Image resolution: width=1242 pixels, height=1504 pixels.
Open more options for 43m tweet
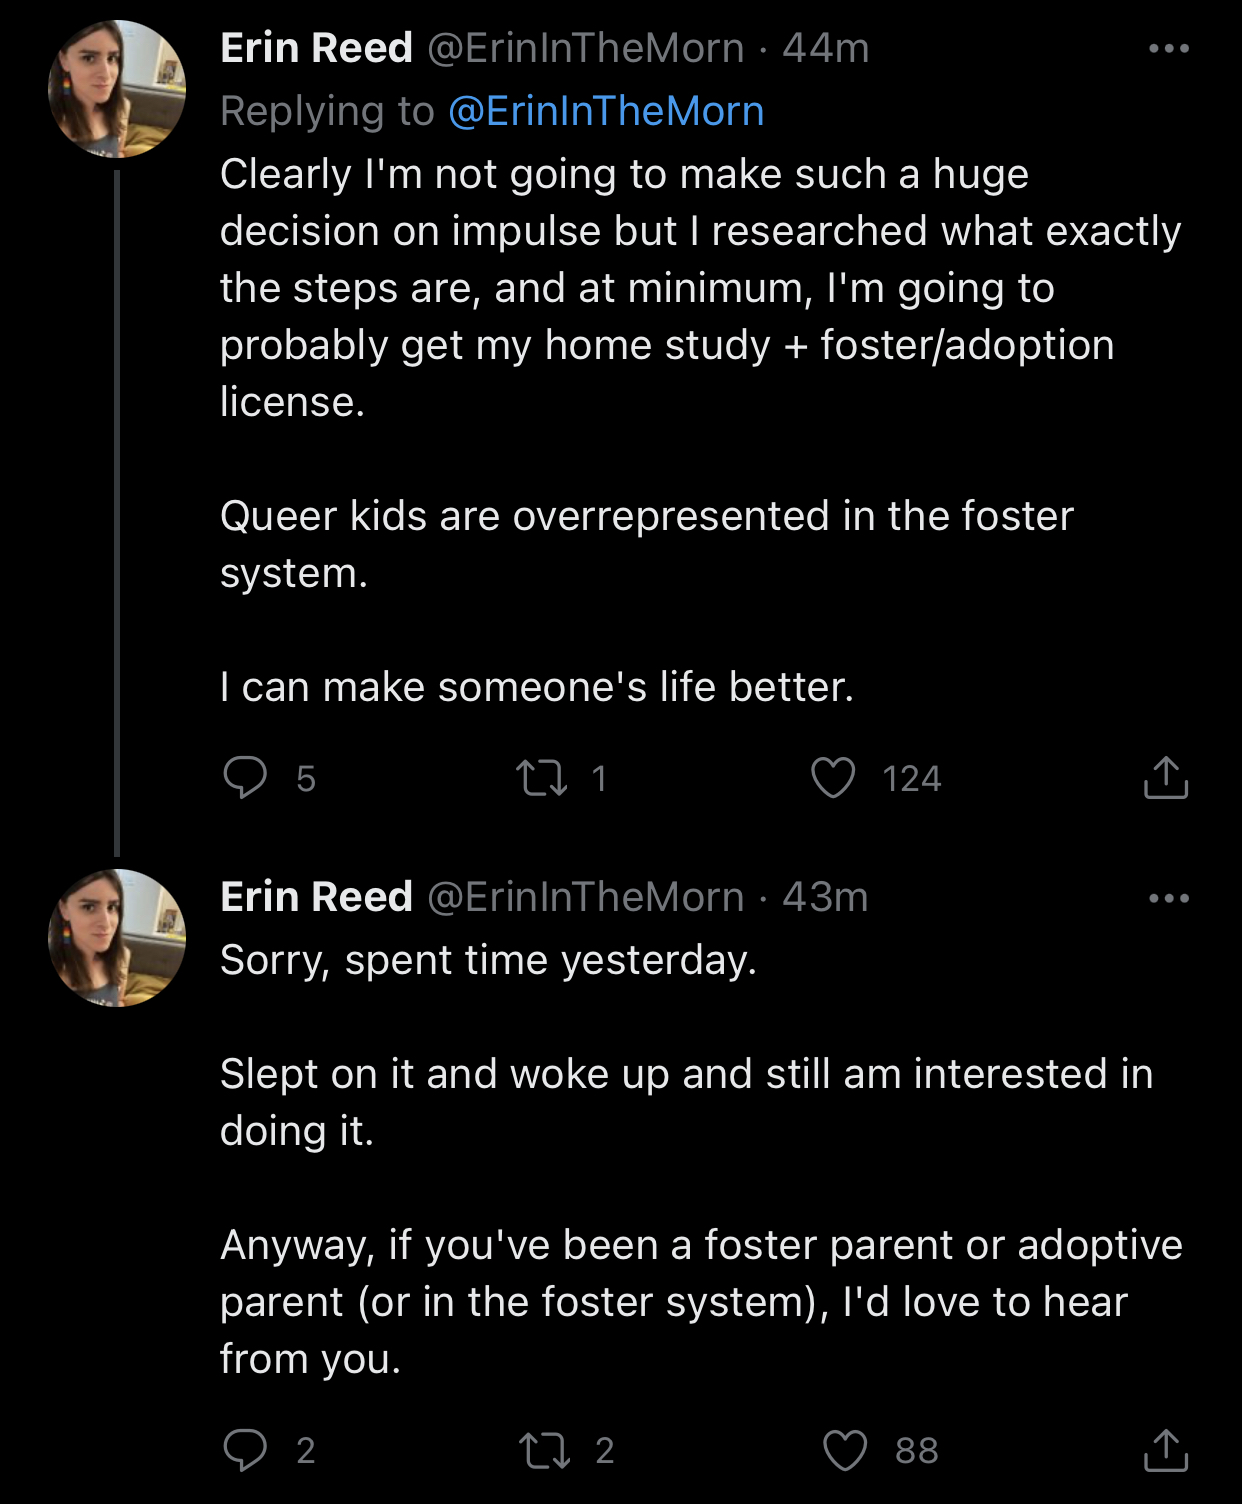pos(1168,898)
